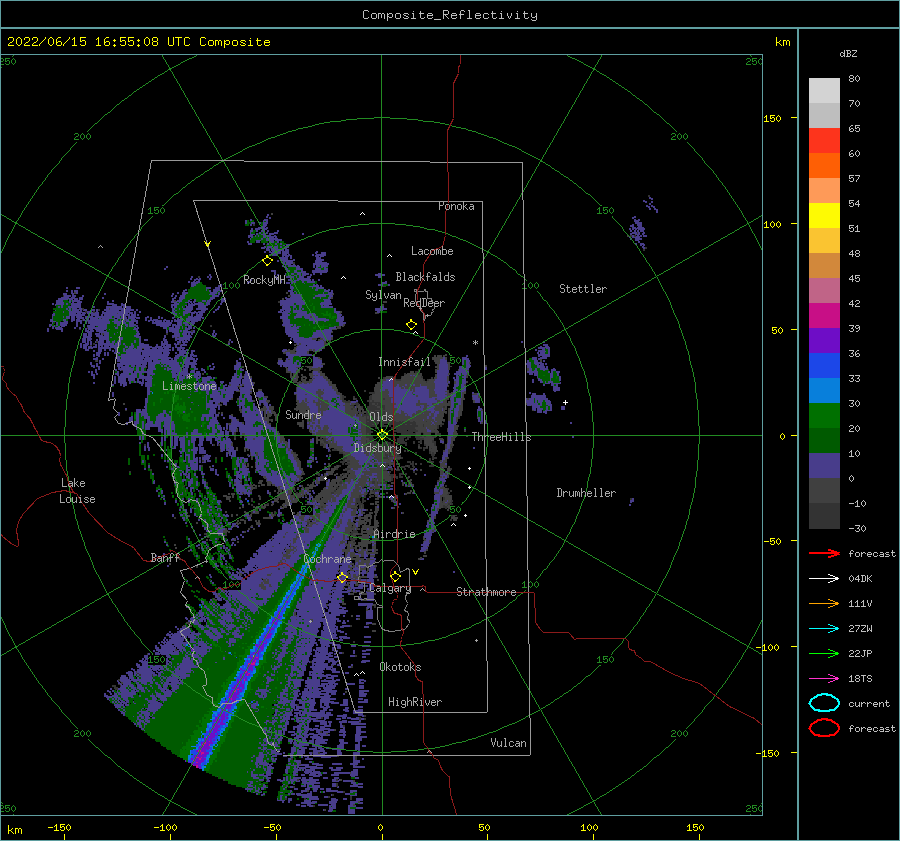
Task: Pick the dark green 10–20 dBZ swatch
Action: click(x=824, y=440)
